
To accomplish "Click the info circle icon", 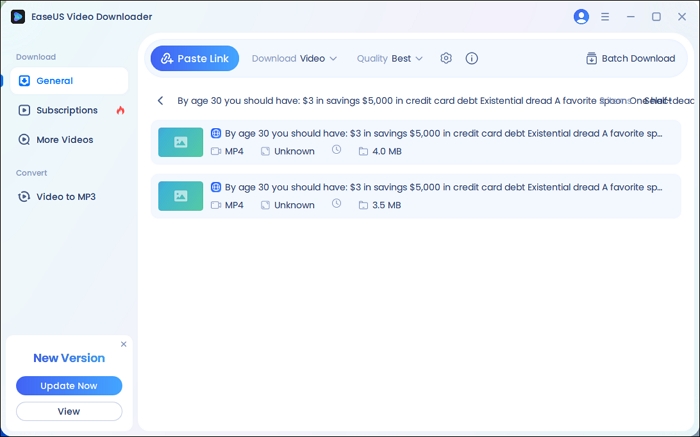I will click(x=472, y=59).
